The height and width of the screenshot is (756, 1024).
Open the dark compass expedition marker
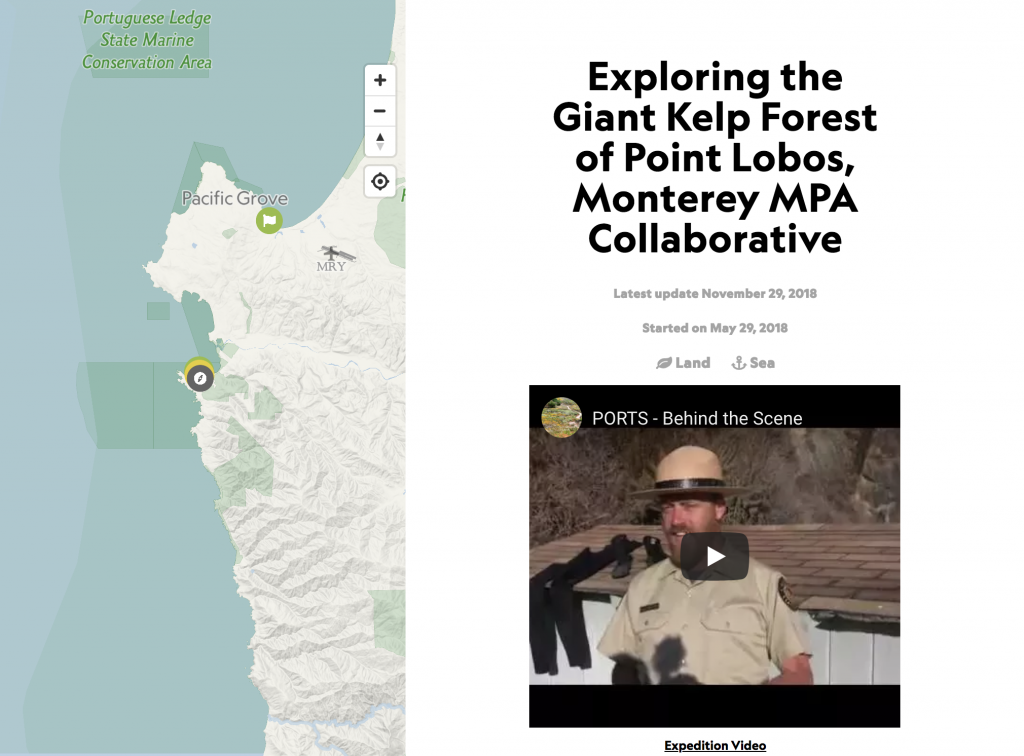(x=200, y=379)
